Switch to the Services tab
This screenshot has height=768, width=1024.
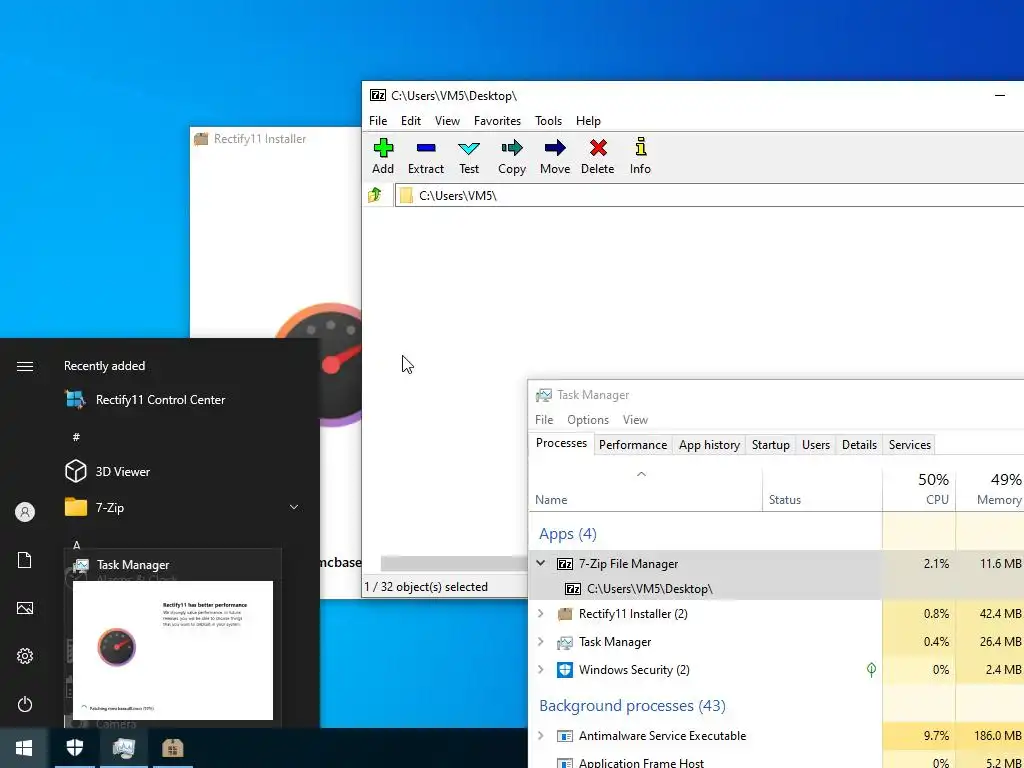tap(909, 445)
